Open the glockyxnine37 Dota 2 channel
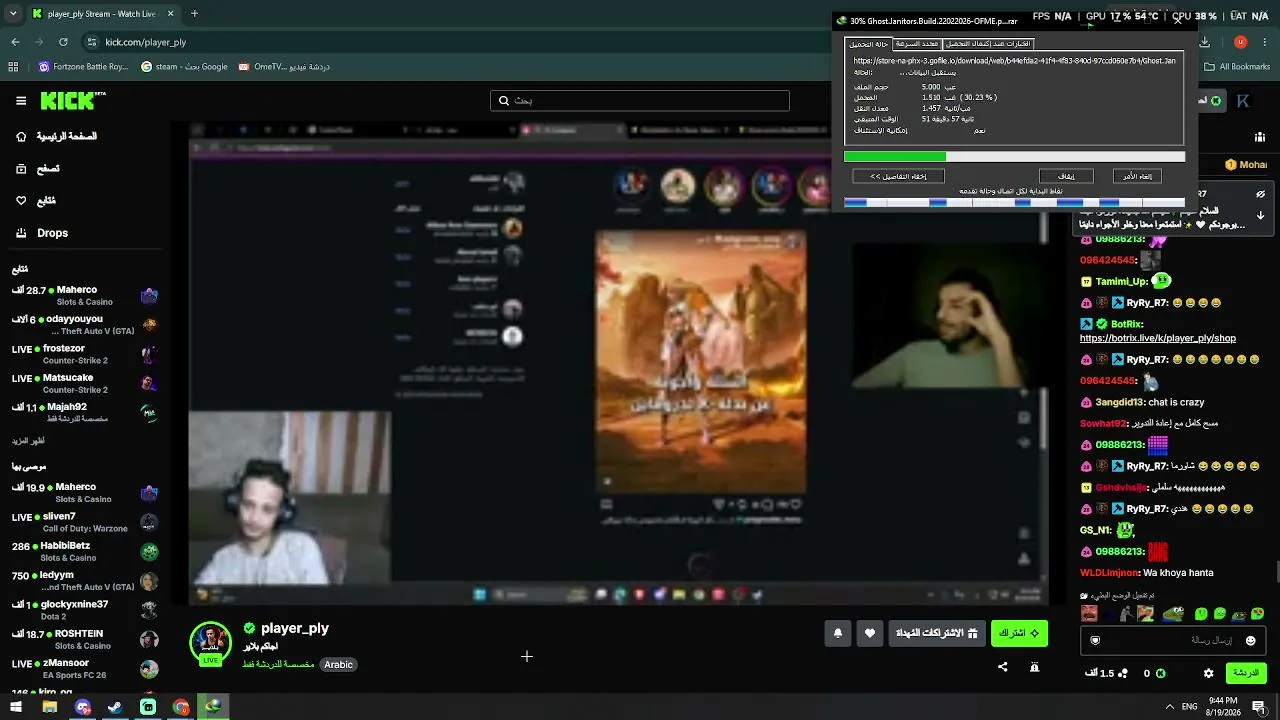The image size is (1280, 720). [85, 610]
